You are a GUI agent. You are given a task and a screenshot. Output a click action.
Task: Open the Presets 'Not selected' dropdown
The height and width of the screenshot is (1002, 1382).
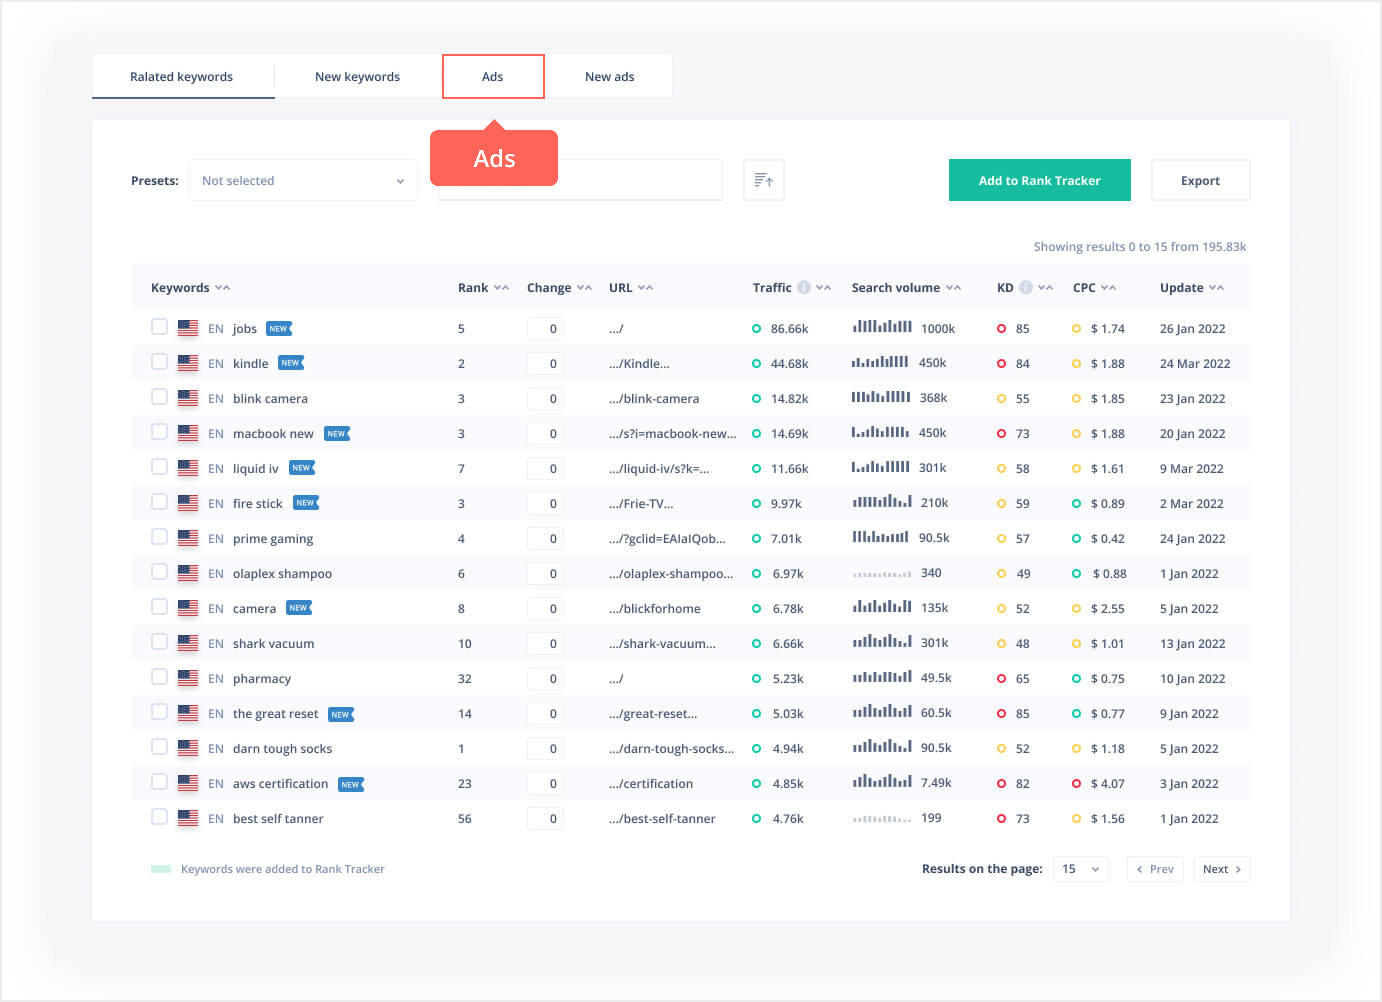tap(303, 180)
